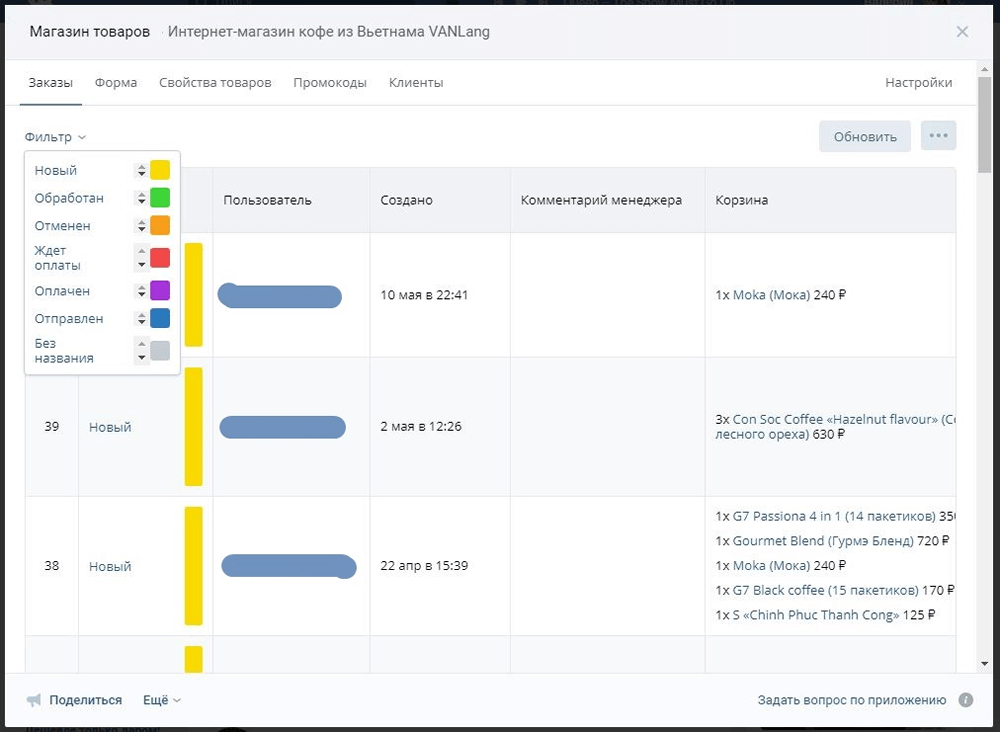Click Новый status of order 38
The width and height of the screenshot is (1000, 732).
click(110, 566)
